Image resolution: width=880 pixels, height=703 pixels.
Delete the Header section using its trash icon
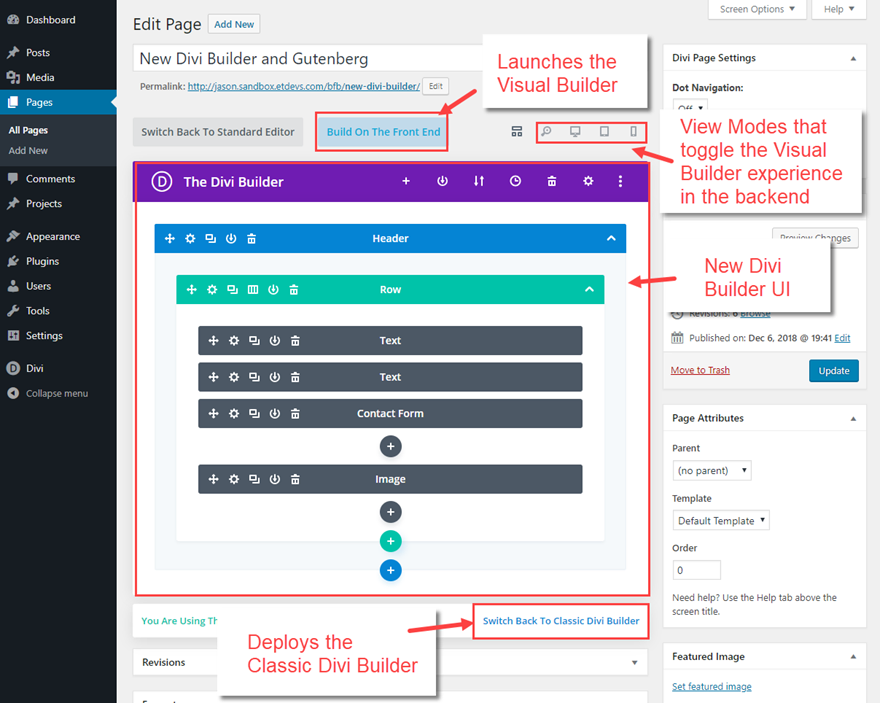[x=251, y=238]
